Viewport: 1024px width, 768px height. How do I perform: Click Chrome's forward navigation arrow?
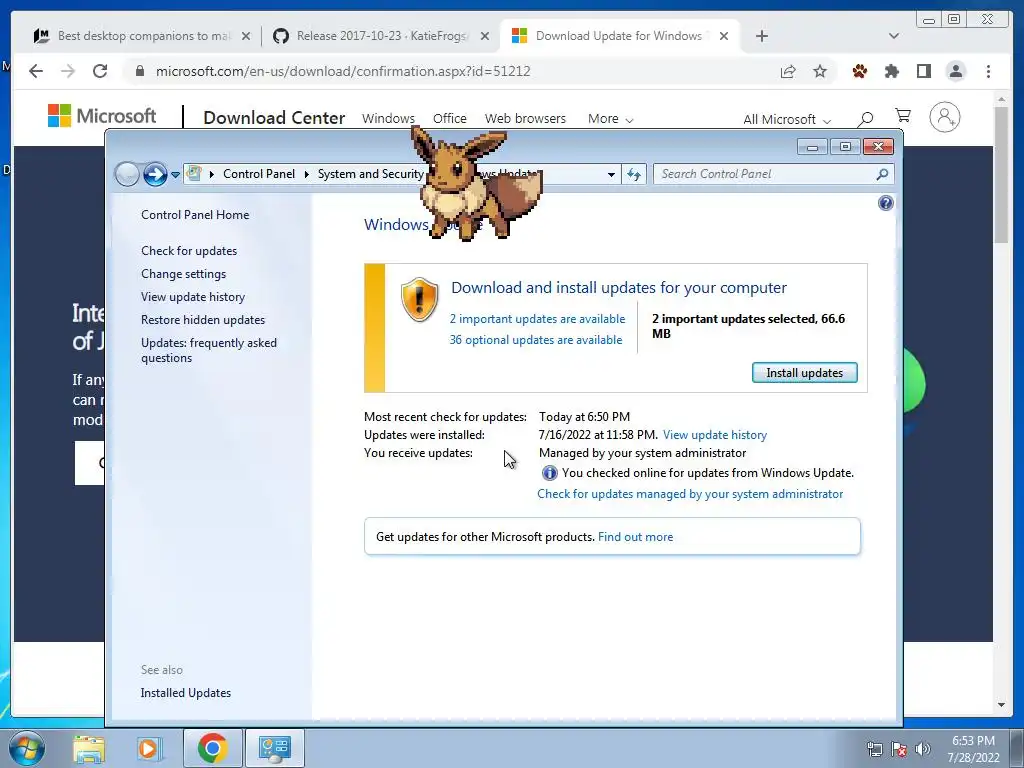pos(68,71)
